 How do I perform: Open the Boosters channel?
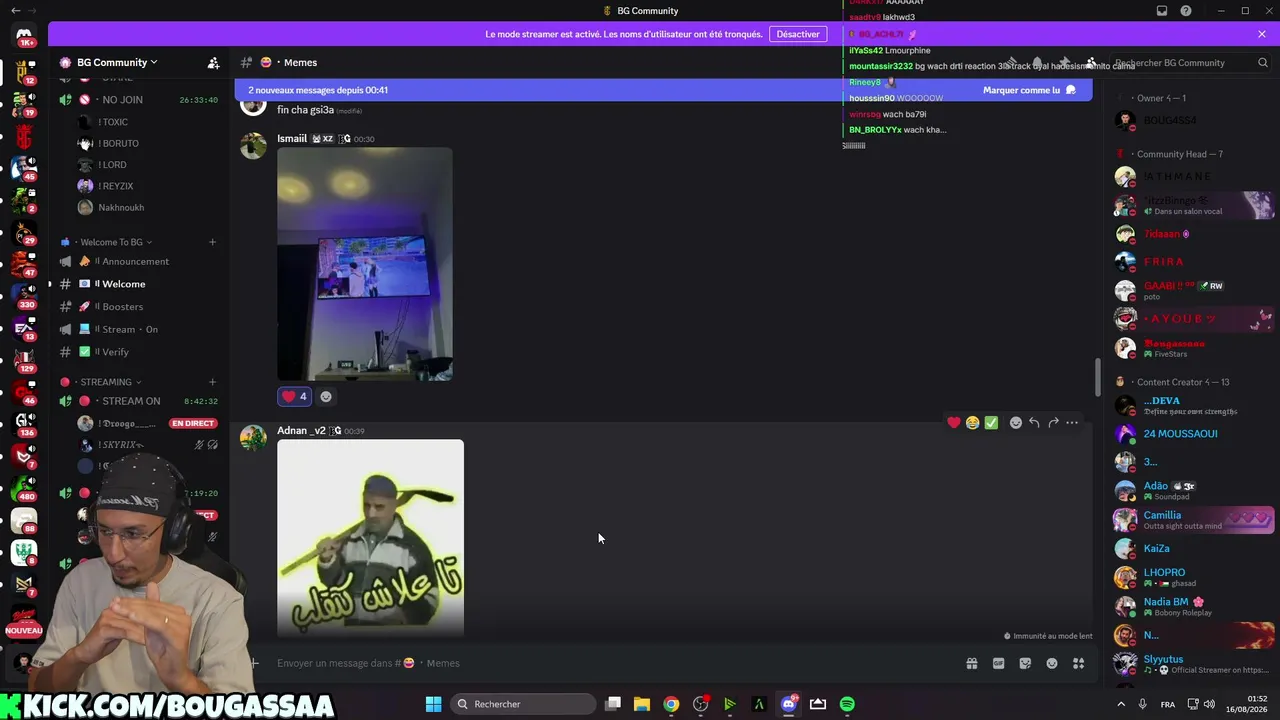pos(139,307)
